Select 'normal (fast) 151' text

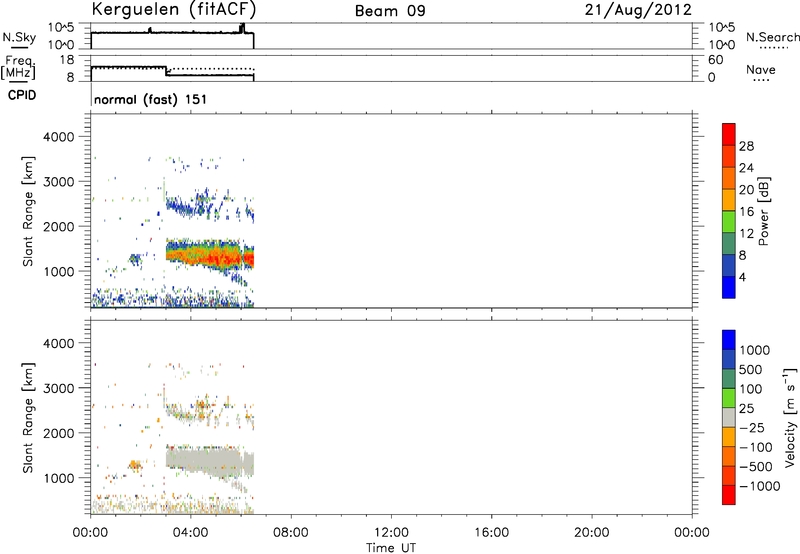tap(151, 99)
